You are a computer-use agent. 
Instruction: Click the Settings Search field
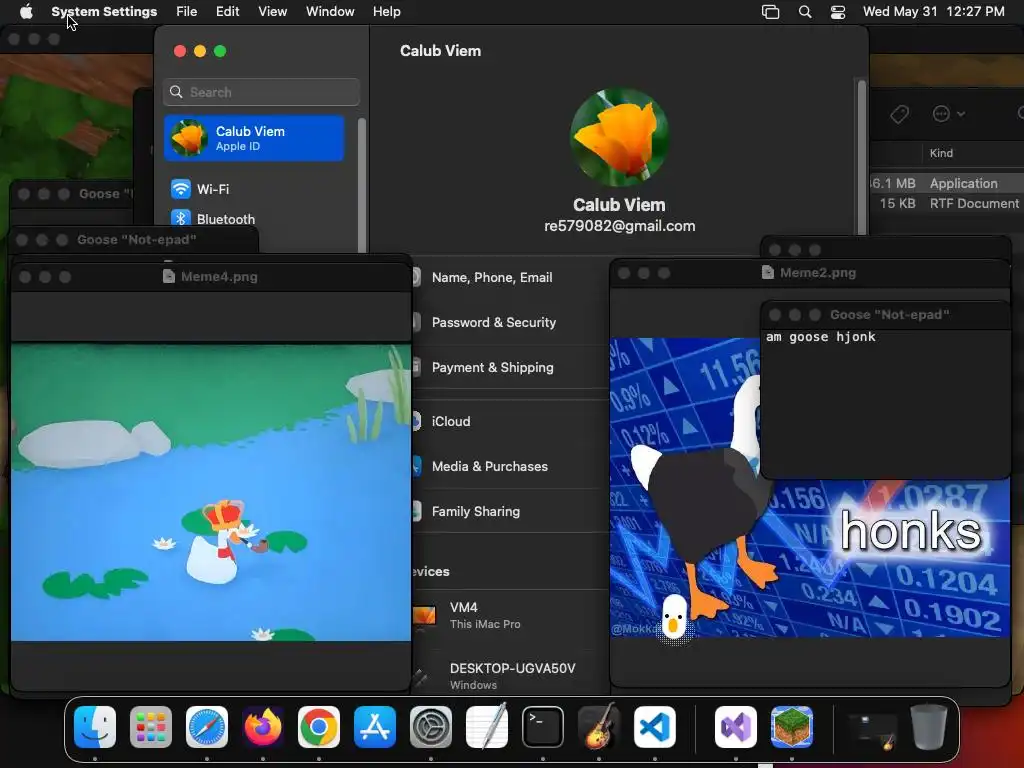pyautogui.click(x=261, y=92)
